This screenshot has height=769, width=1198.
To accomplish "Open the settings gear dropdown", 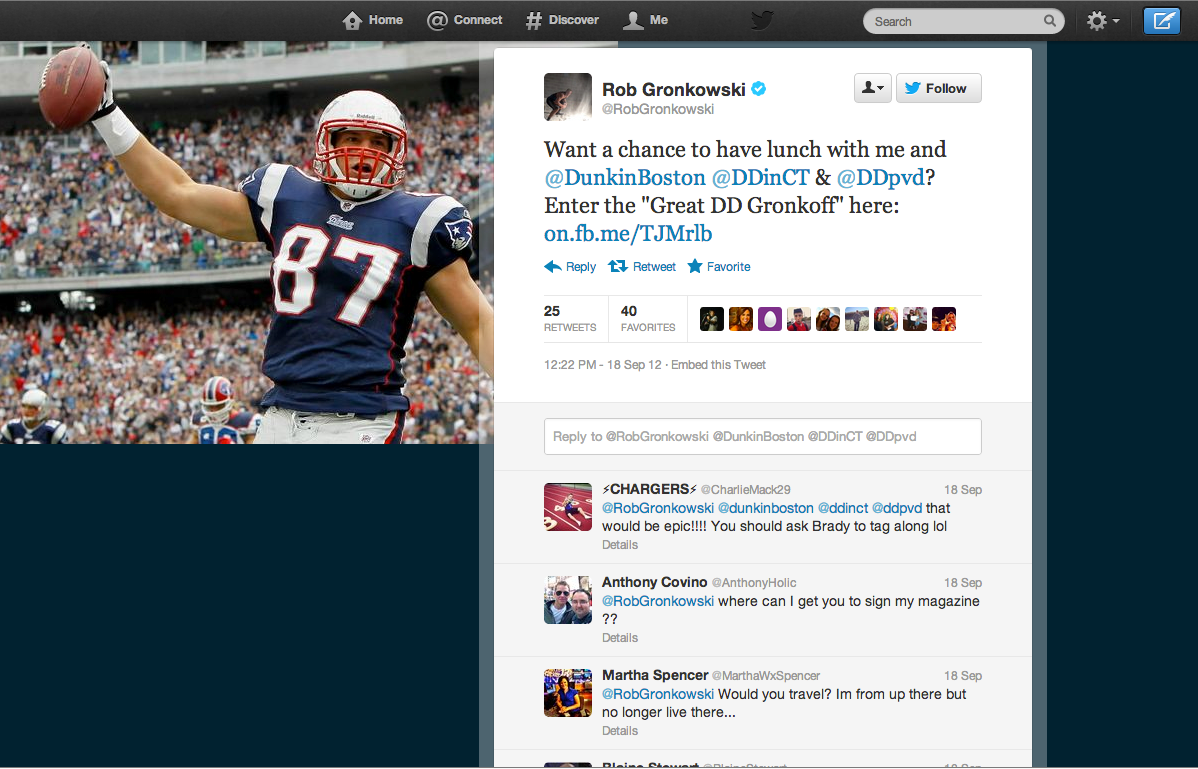I will point(1102,21).
